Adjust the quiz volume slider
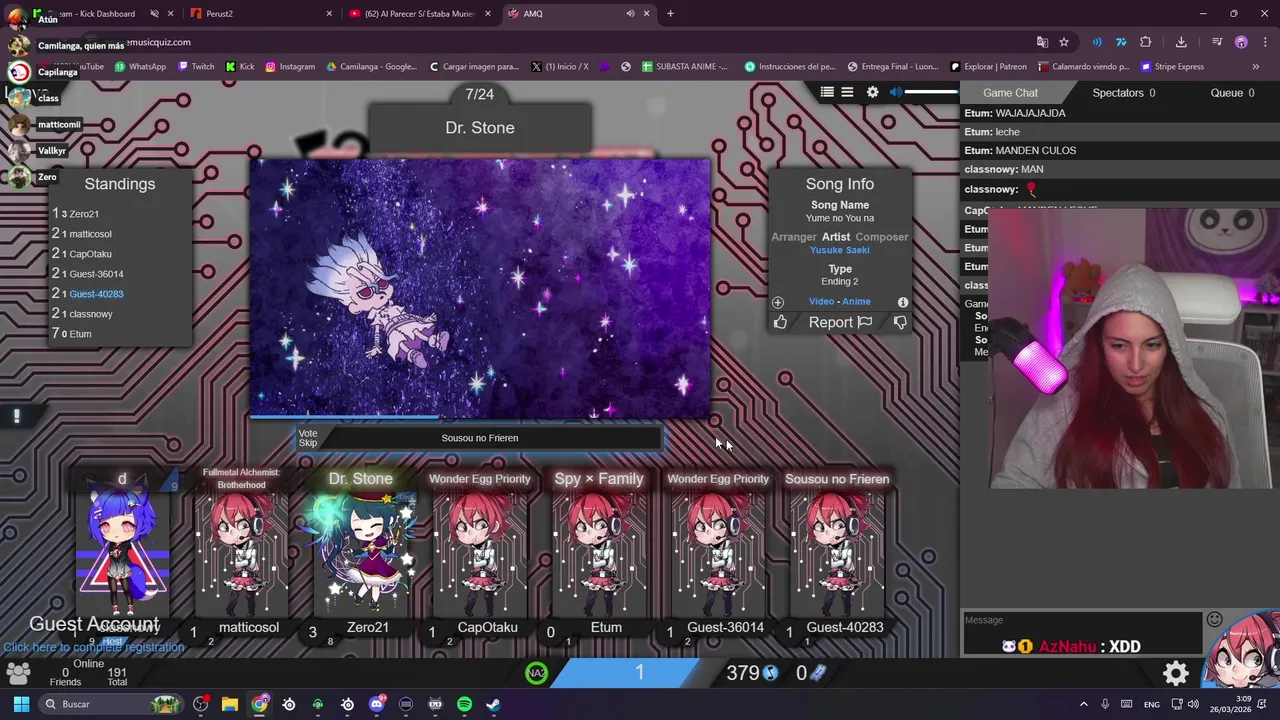 pos(931,92)
